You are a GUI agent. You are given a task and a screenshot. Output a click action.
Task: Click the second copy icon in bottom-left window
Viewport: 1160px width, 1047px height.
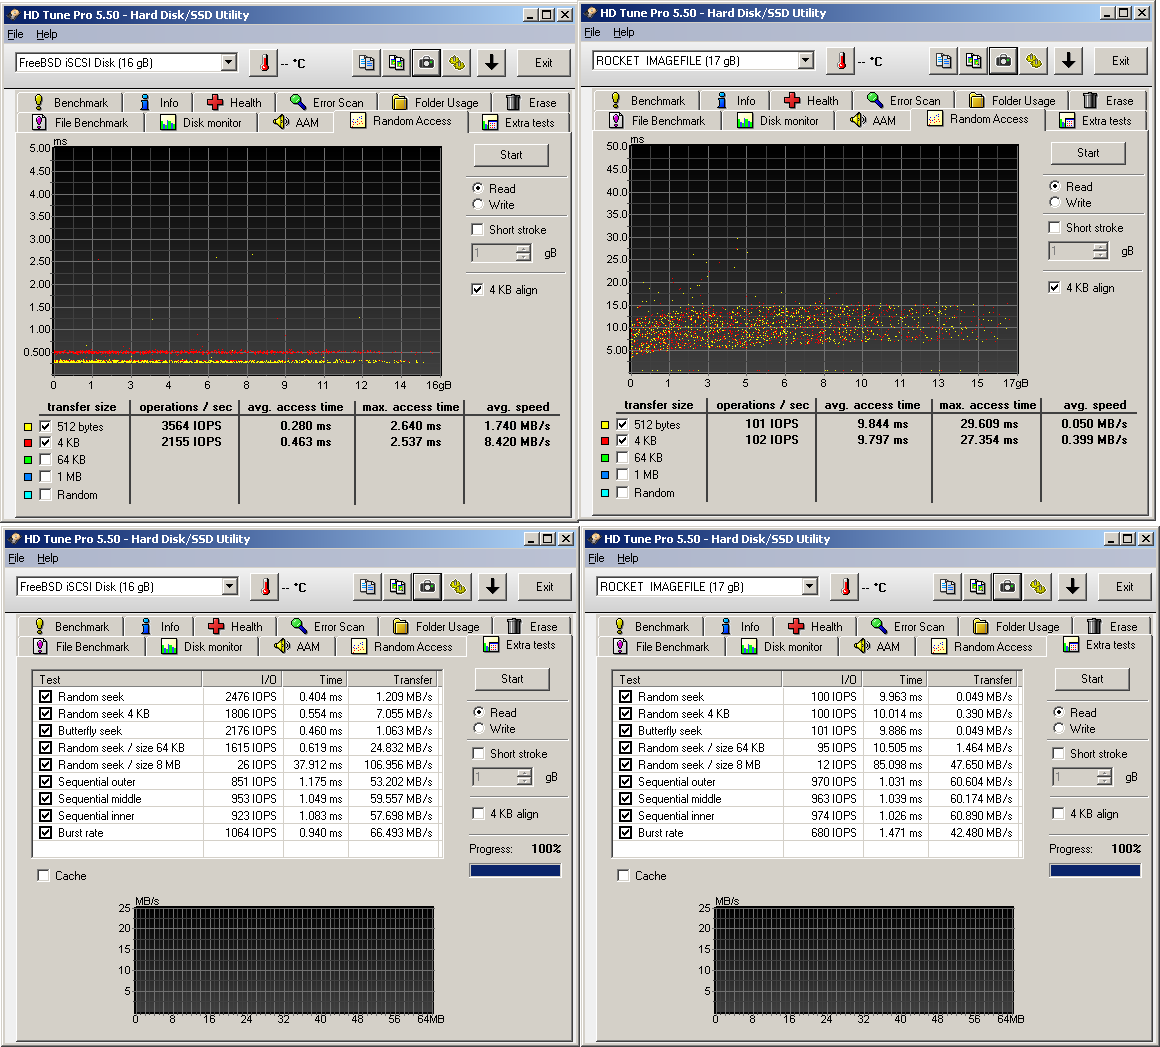397,587
